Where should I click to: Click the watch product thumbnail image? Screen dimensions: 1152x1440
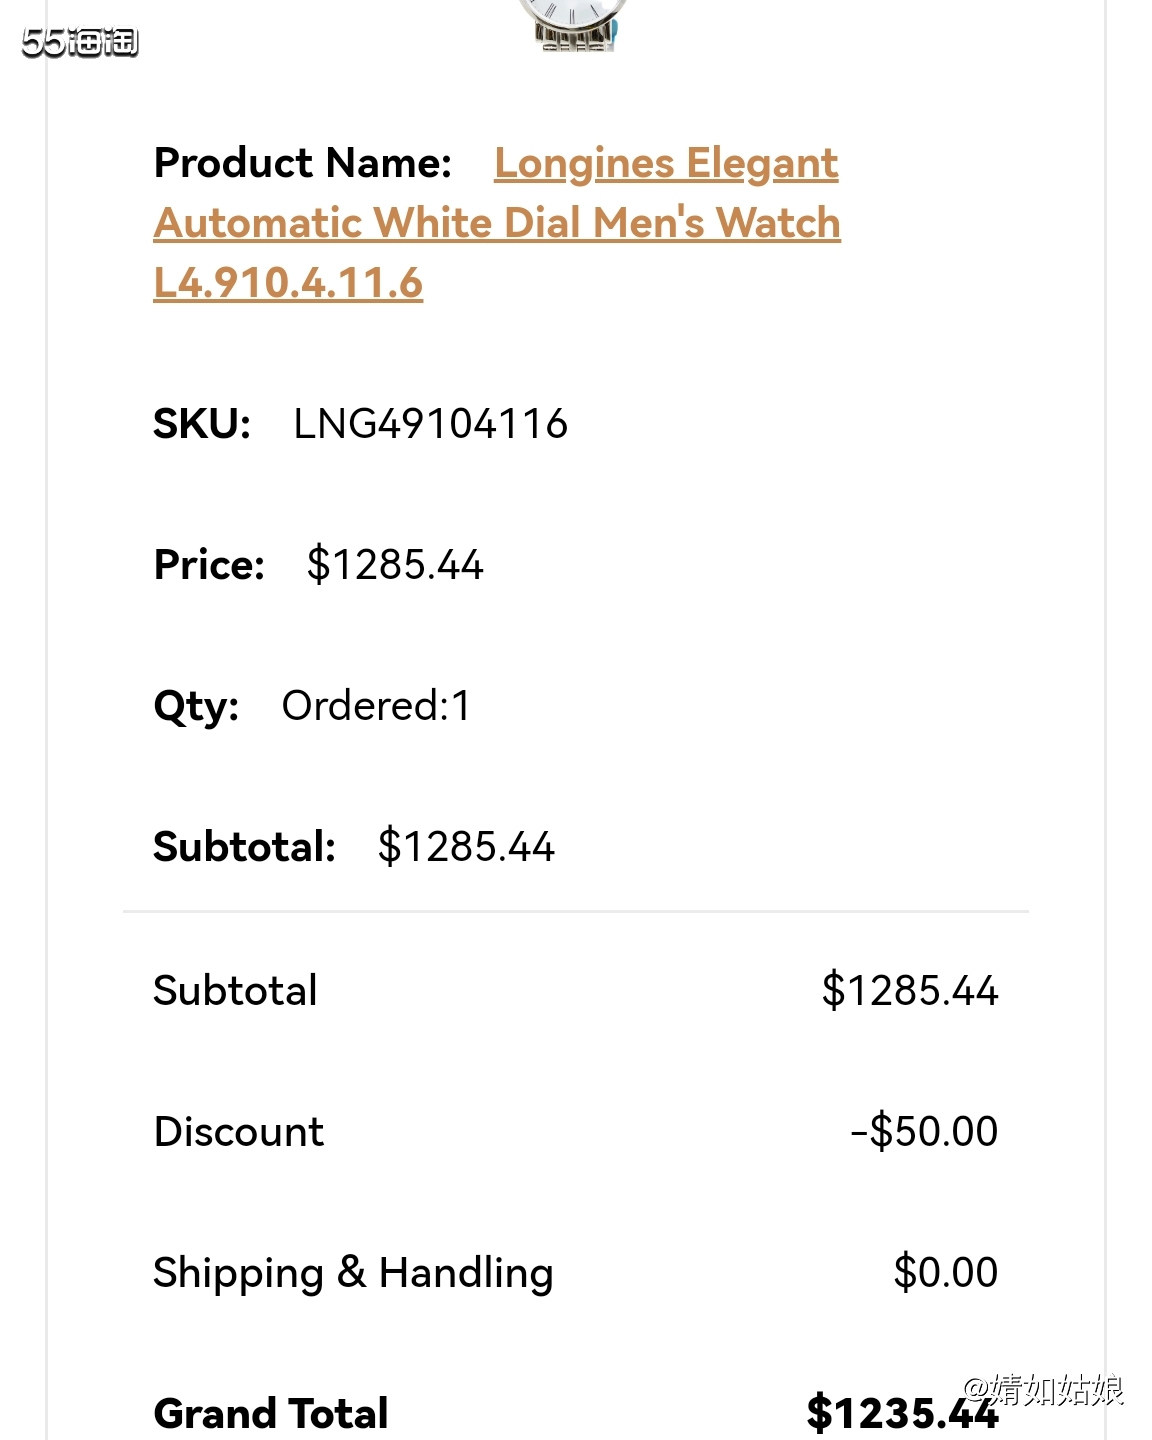click(x=573, y=25)
